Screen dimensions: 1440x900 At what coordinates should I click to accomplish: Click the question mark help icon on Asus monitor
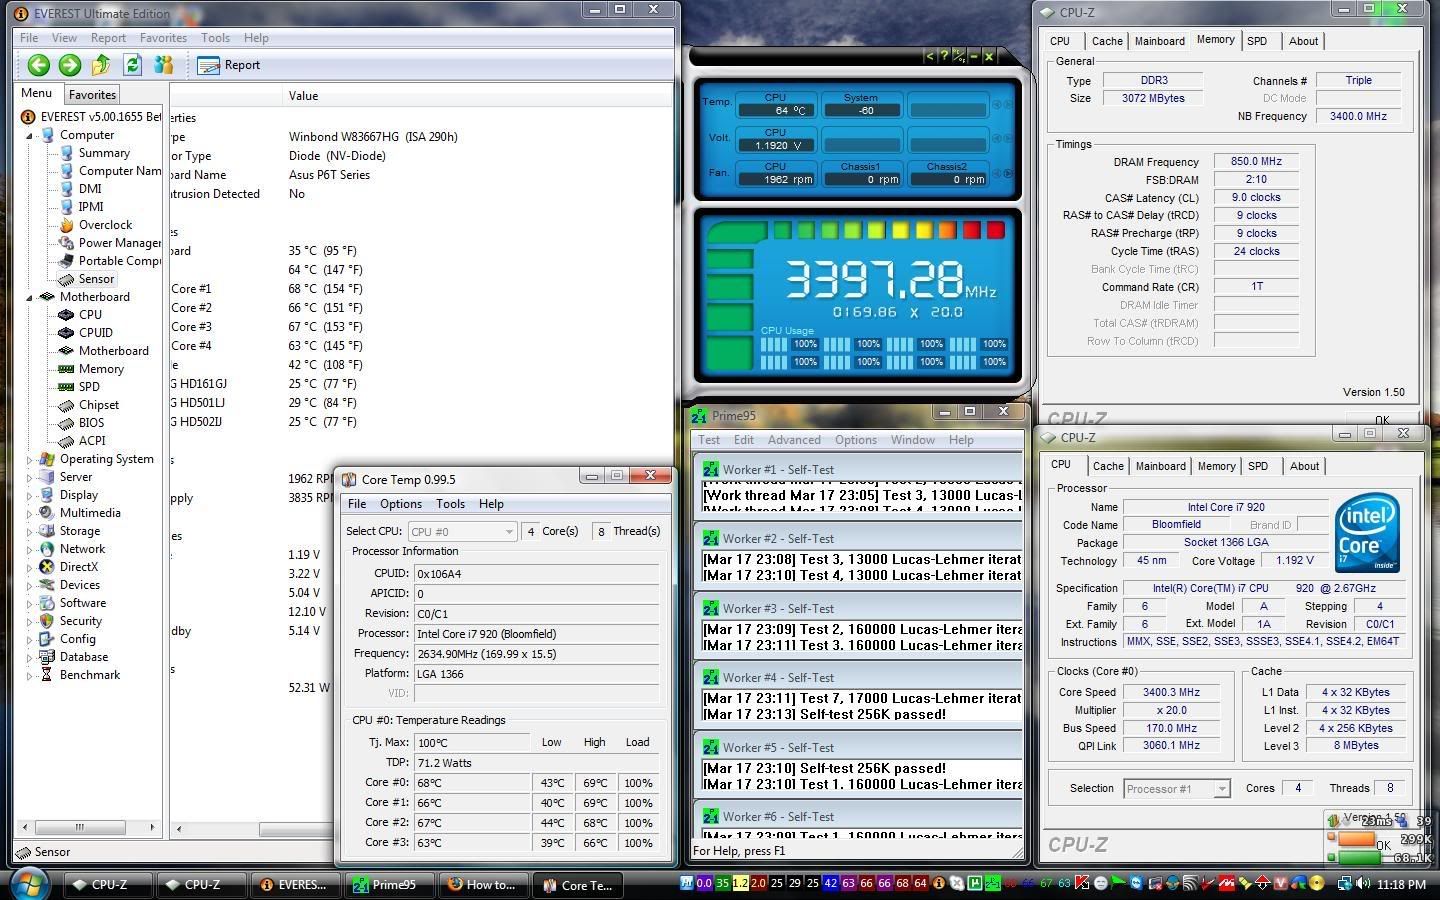[x=943, y=56]
